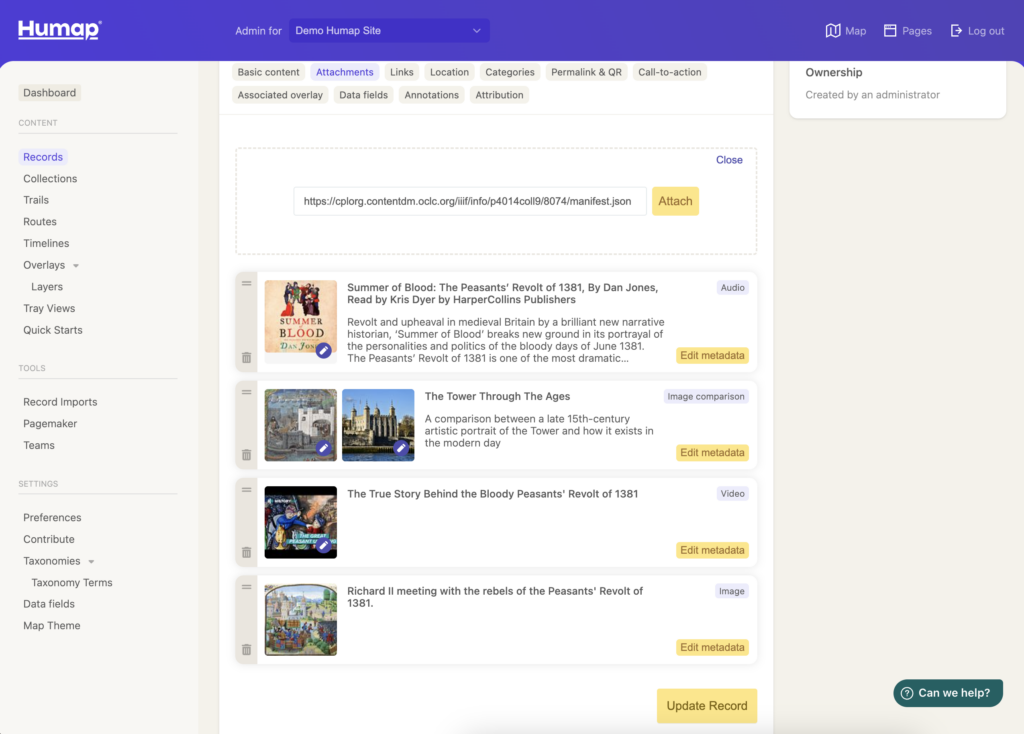The width and height of the screenshot is (1024, 734).
Task: Edit the modern Tower photo using its pencil icon
Action: (401, 448)
